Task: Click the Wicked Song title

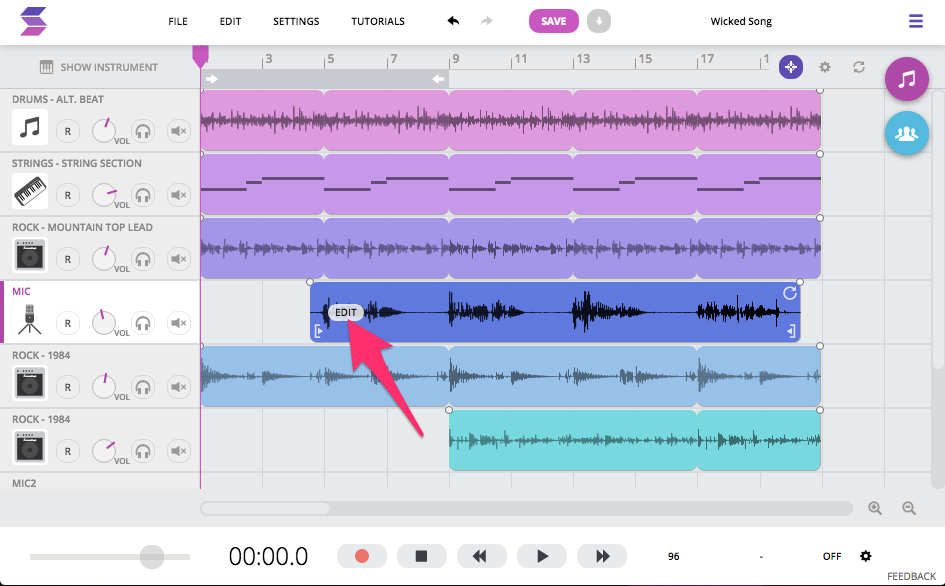Action: tap(741, 21)
